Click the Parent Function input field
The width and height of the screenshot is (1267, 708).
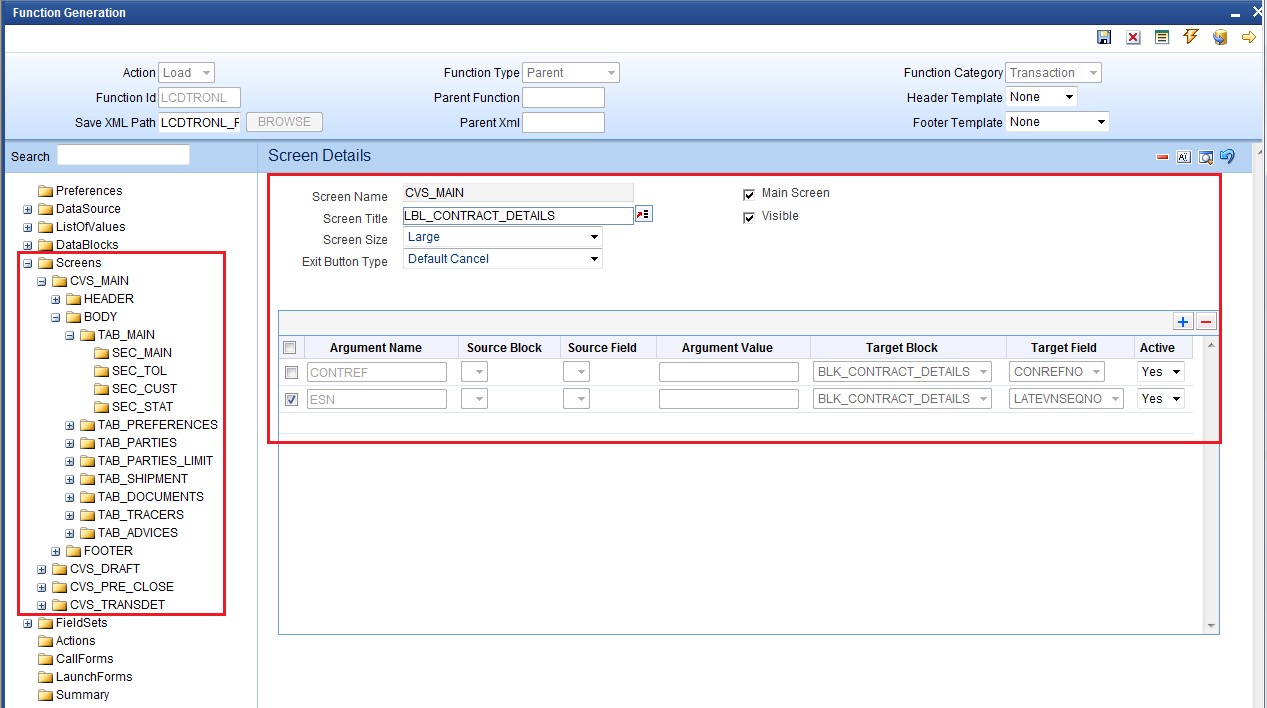click(564, 98)
